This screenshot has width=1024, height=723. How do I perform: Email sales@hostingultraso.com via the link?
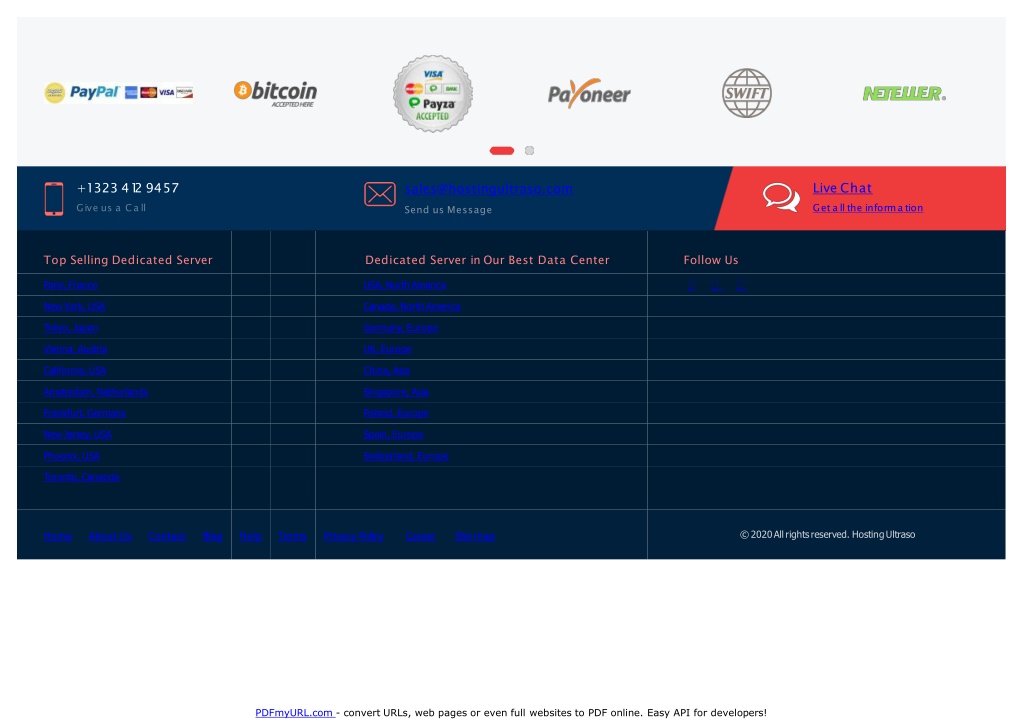(x=488, y=189)
